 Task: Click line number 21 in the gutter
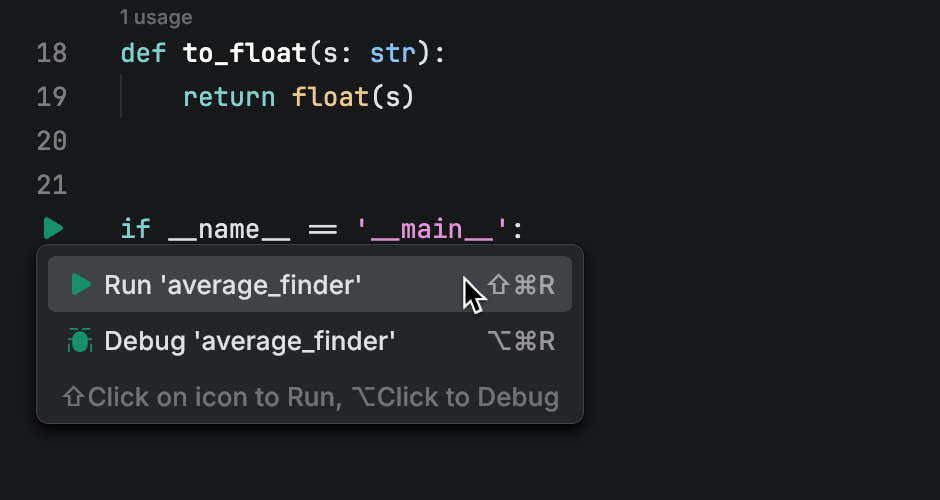tap(51, 185)
